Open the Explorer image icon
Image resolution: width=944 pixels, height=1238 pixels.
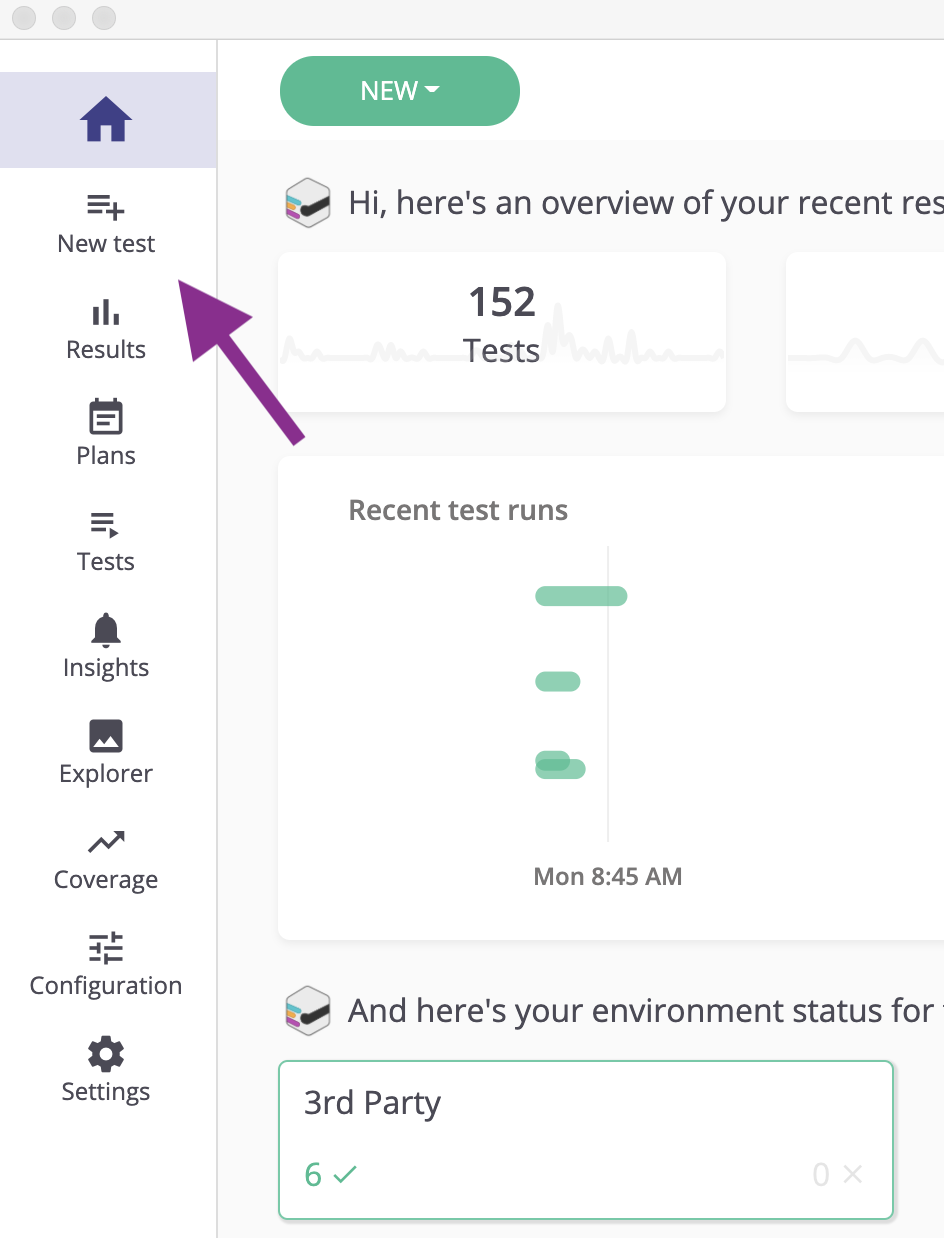pos(106,736)
